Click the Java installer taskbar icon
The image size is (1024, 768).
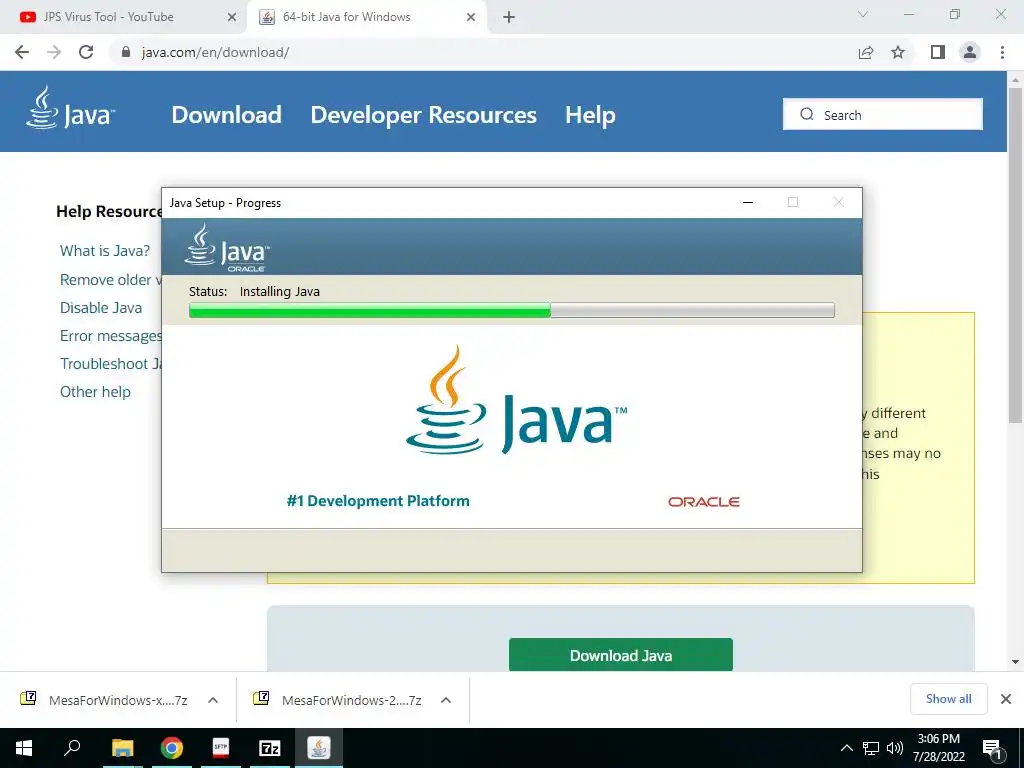319,748
